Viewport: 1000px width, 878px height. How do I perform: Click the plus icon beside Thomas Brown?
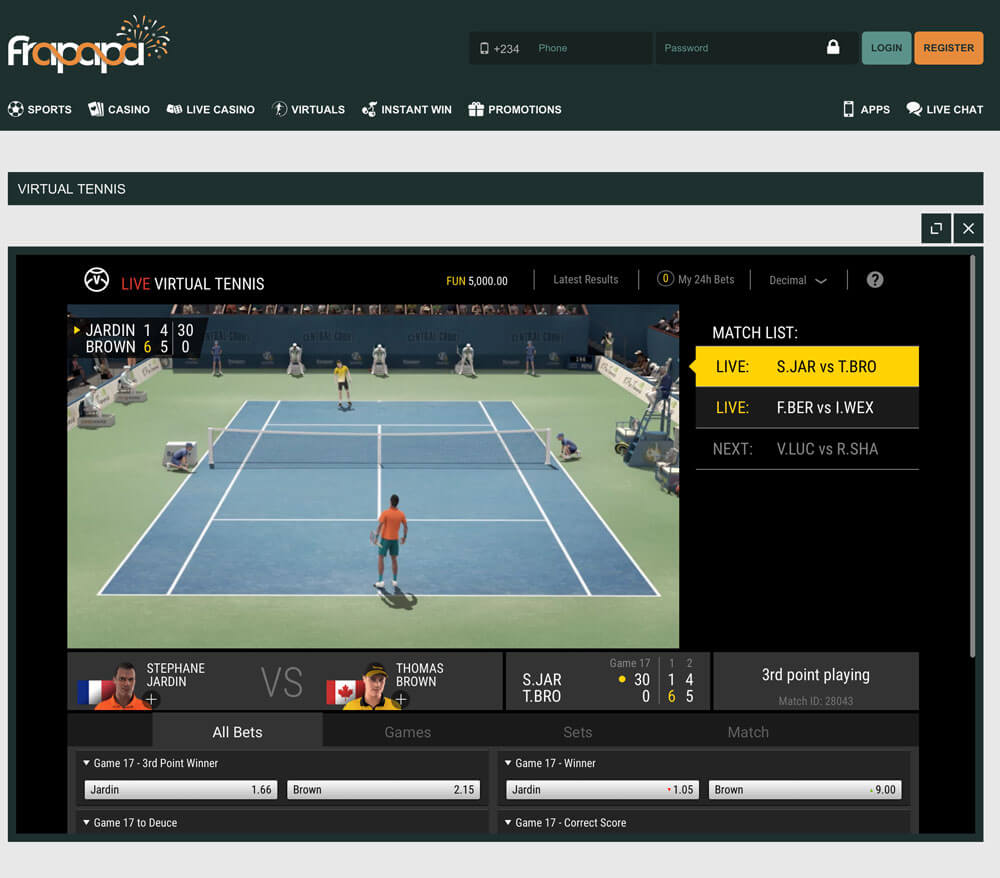point(400,699)
